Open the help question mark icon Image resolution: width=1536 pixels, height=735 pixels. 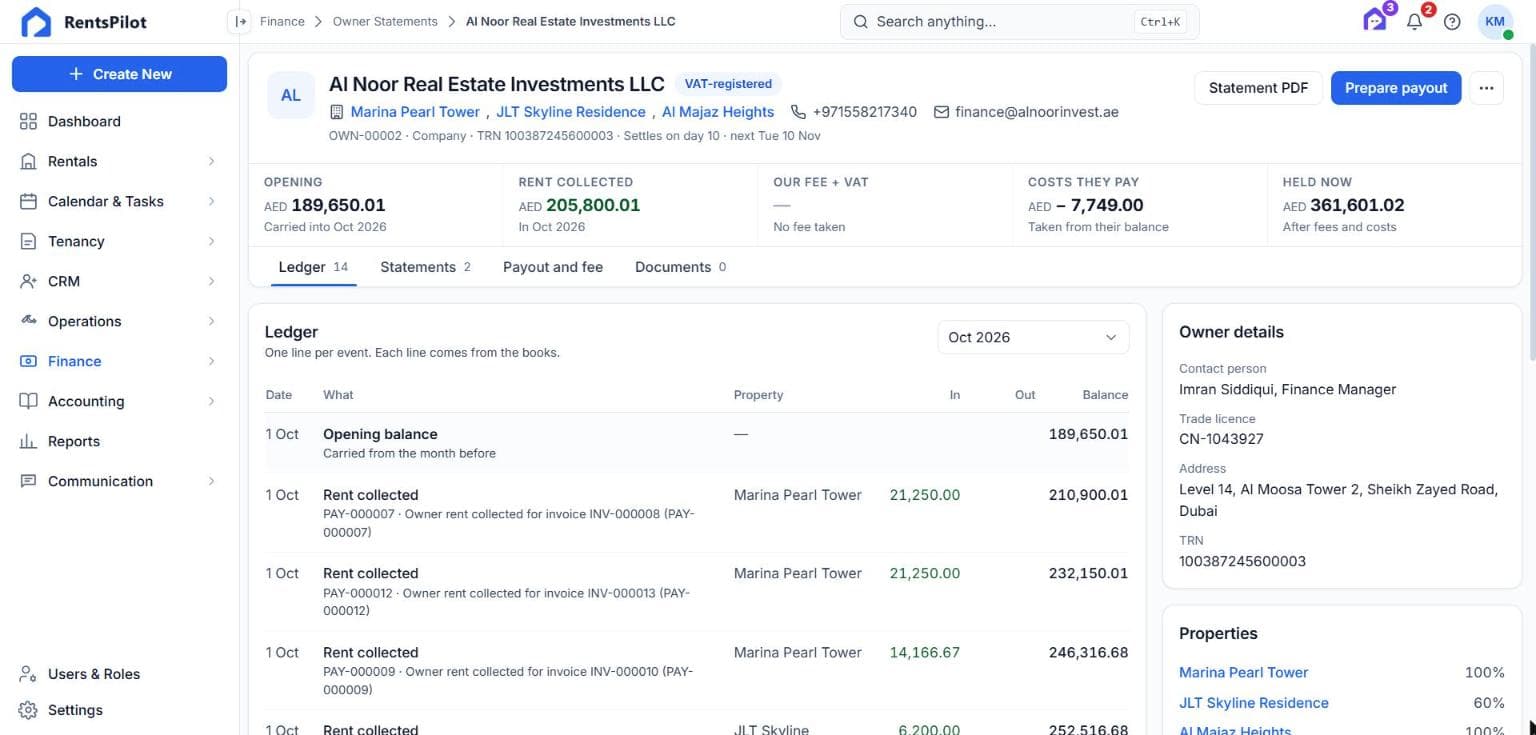(x=1452, y=22)
